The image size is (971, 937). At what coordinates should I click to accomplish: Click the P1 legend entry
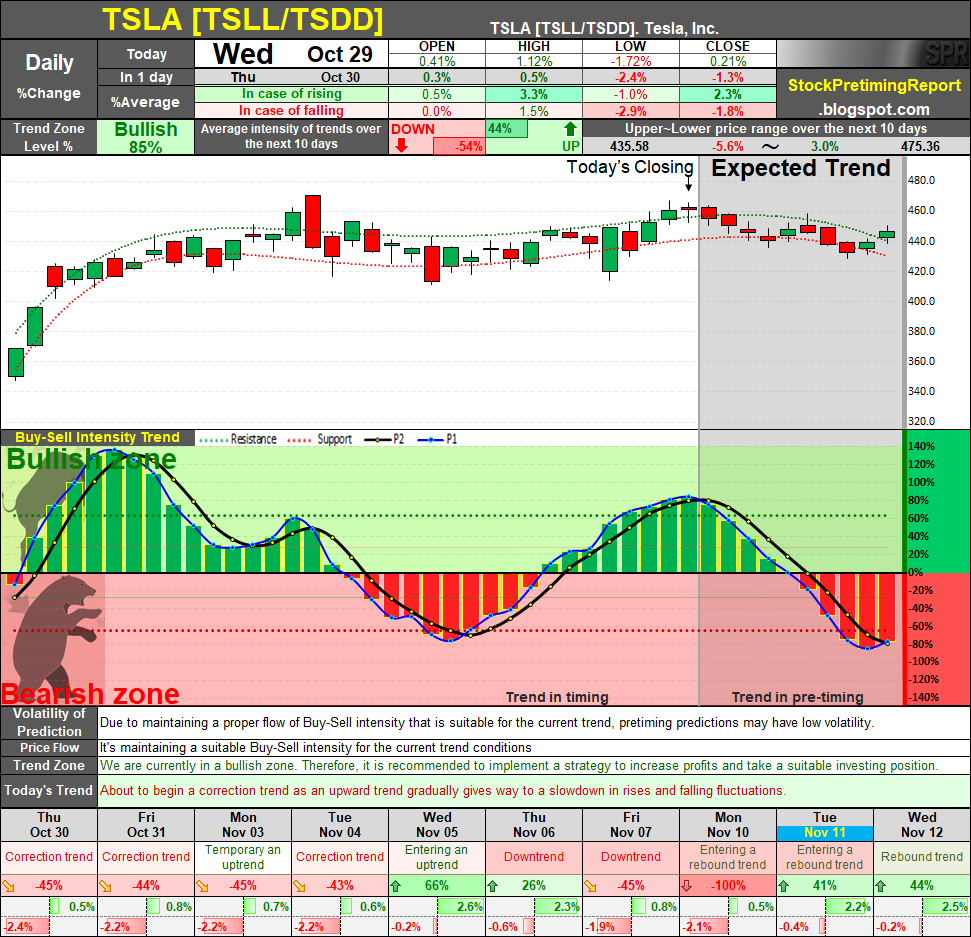(437, 439)
